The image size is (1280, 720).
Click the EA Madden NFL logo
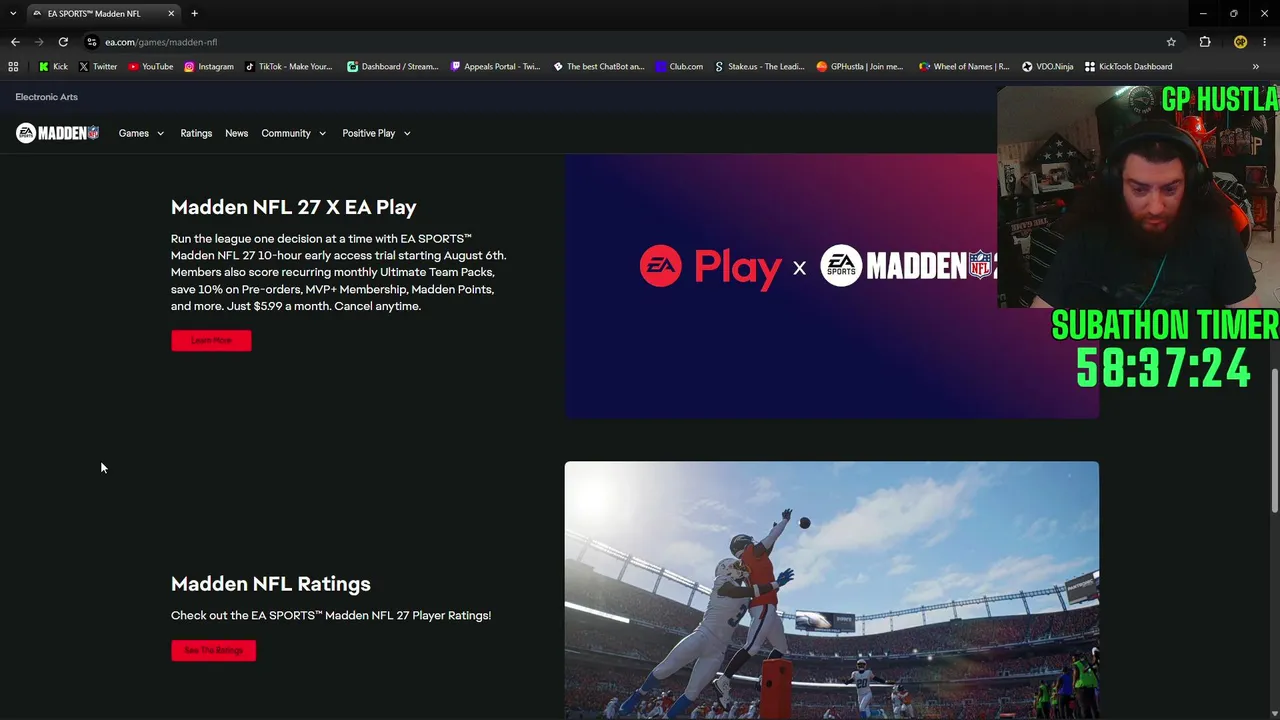pos(57,133)
